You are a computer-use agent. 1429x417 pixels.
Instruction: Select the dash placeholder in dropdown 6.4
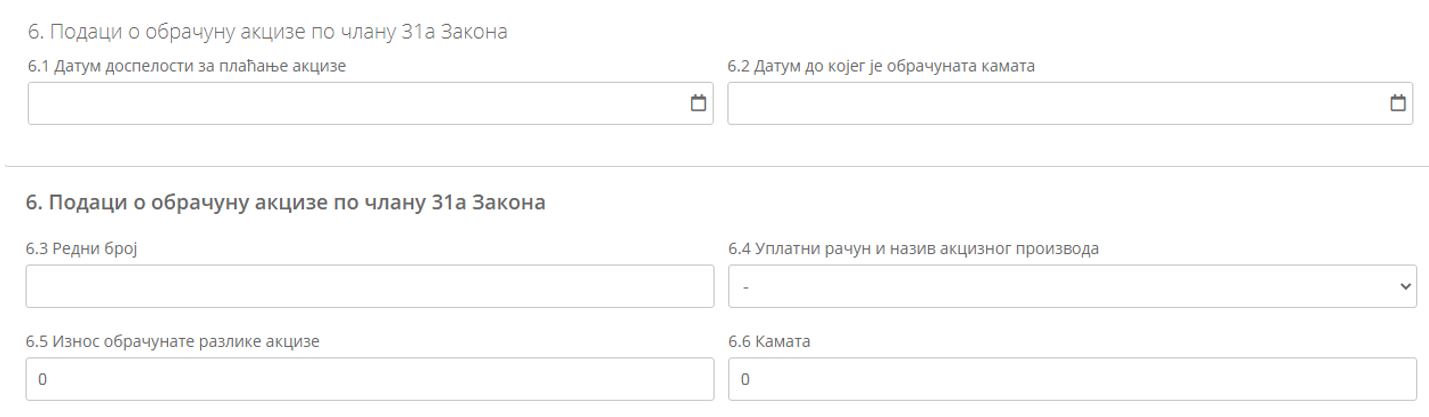tap(745, 287)
